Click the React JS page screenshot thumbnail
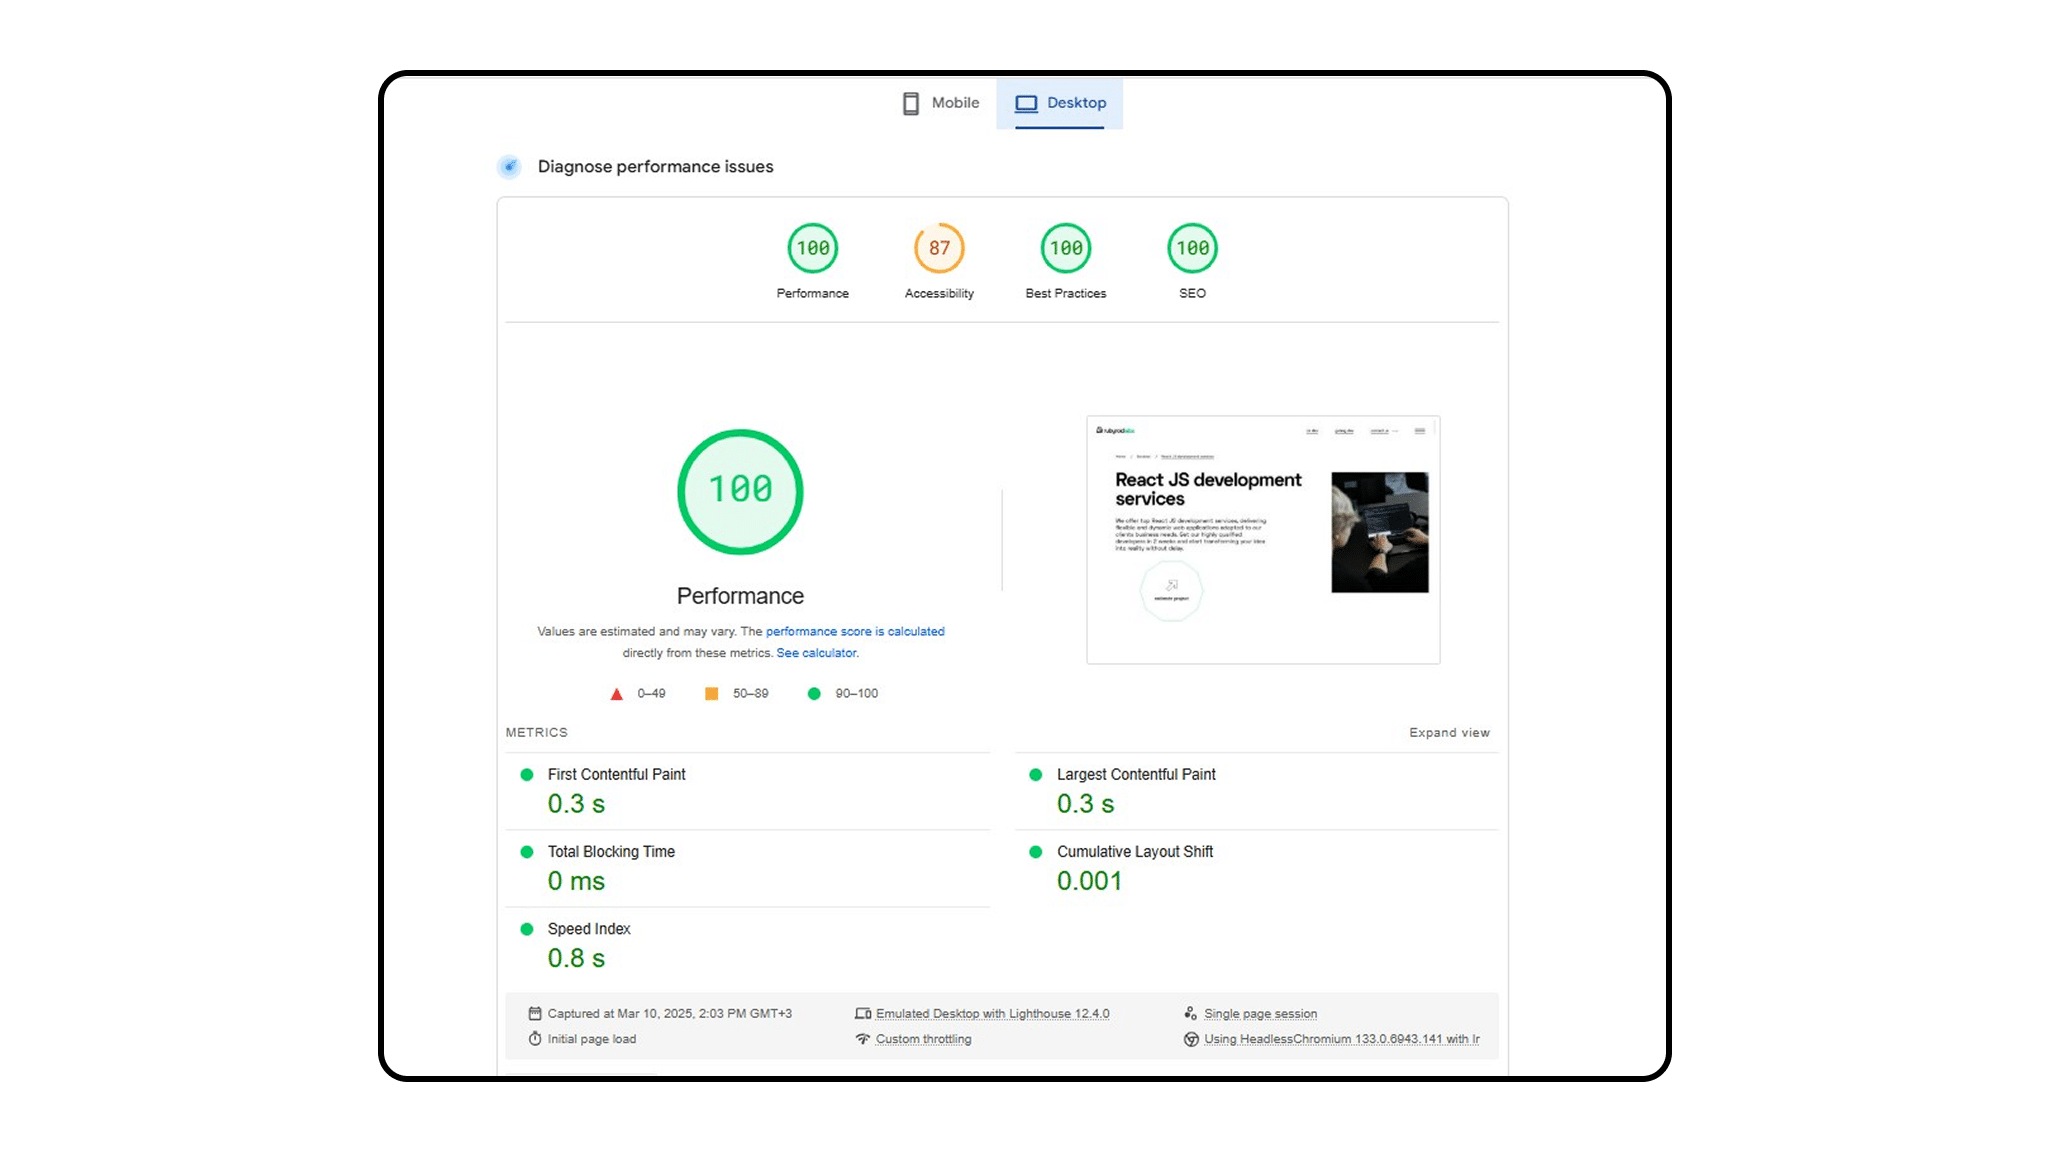Screen dimensions: 2048x1152 [x=1263, y=539]
